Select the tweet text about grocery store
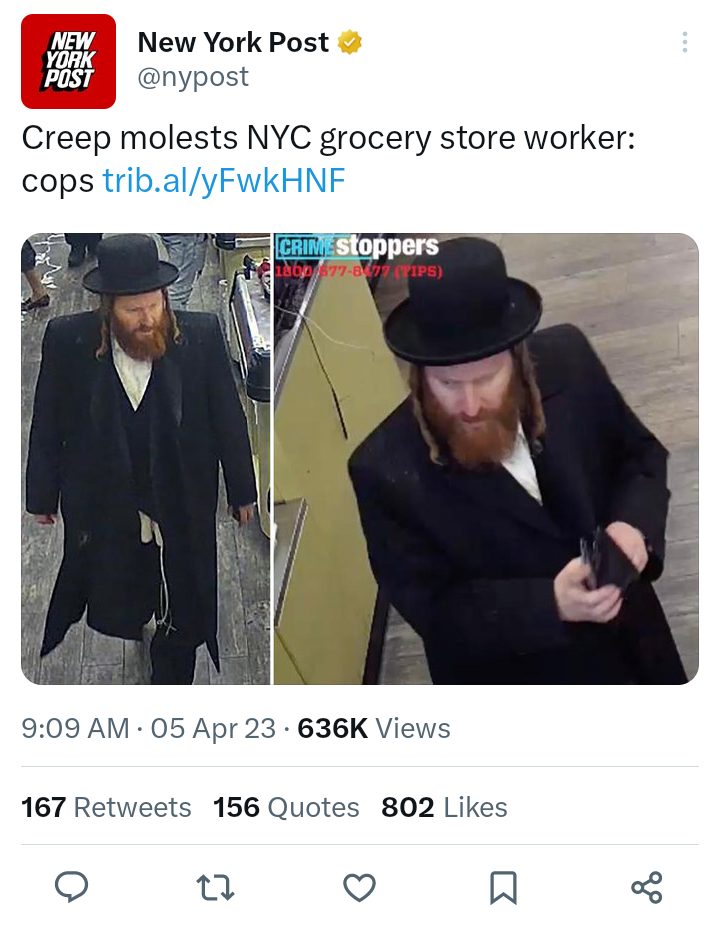Screen dimensions: 720x928 [328, 159]
